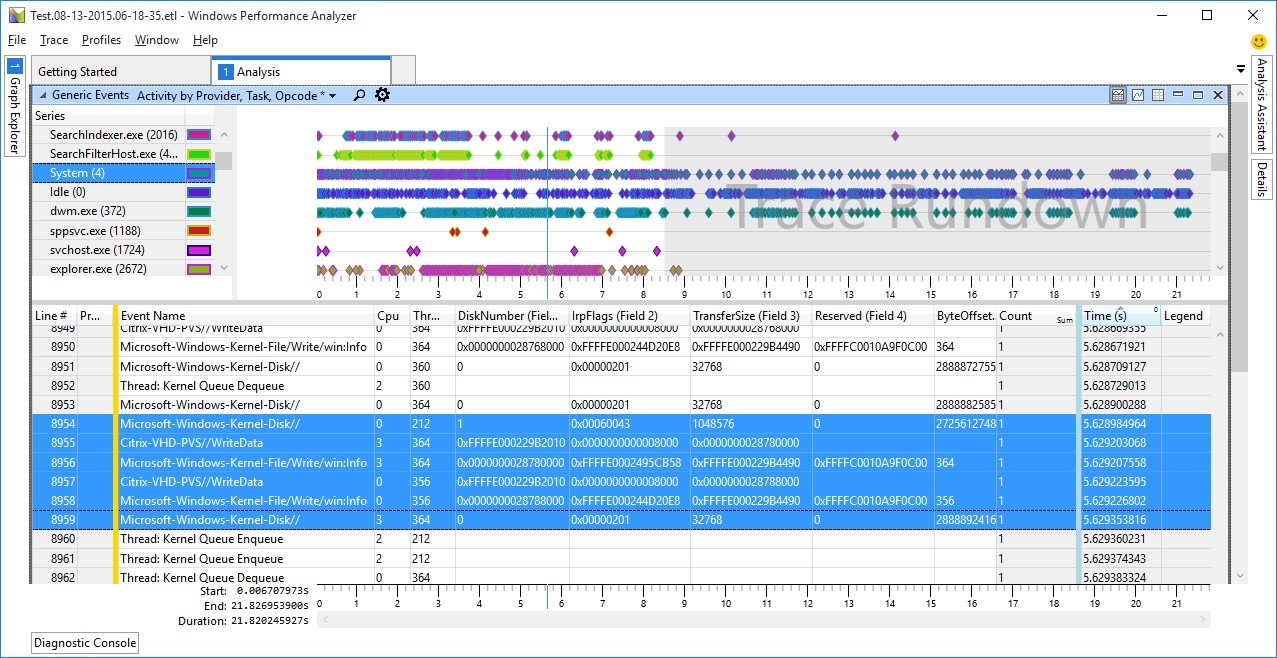Switch to graph only display
The height and width of the screenshot is (658, 1277).
pos(1138,95)
